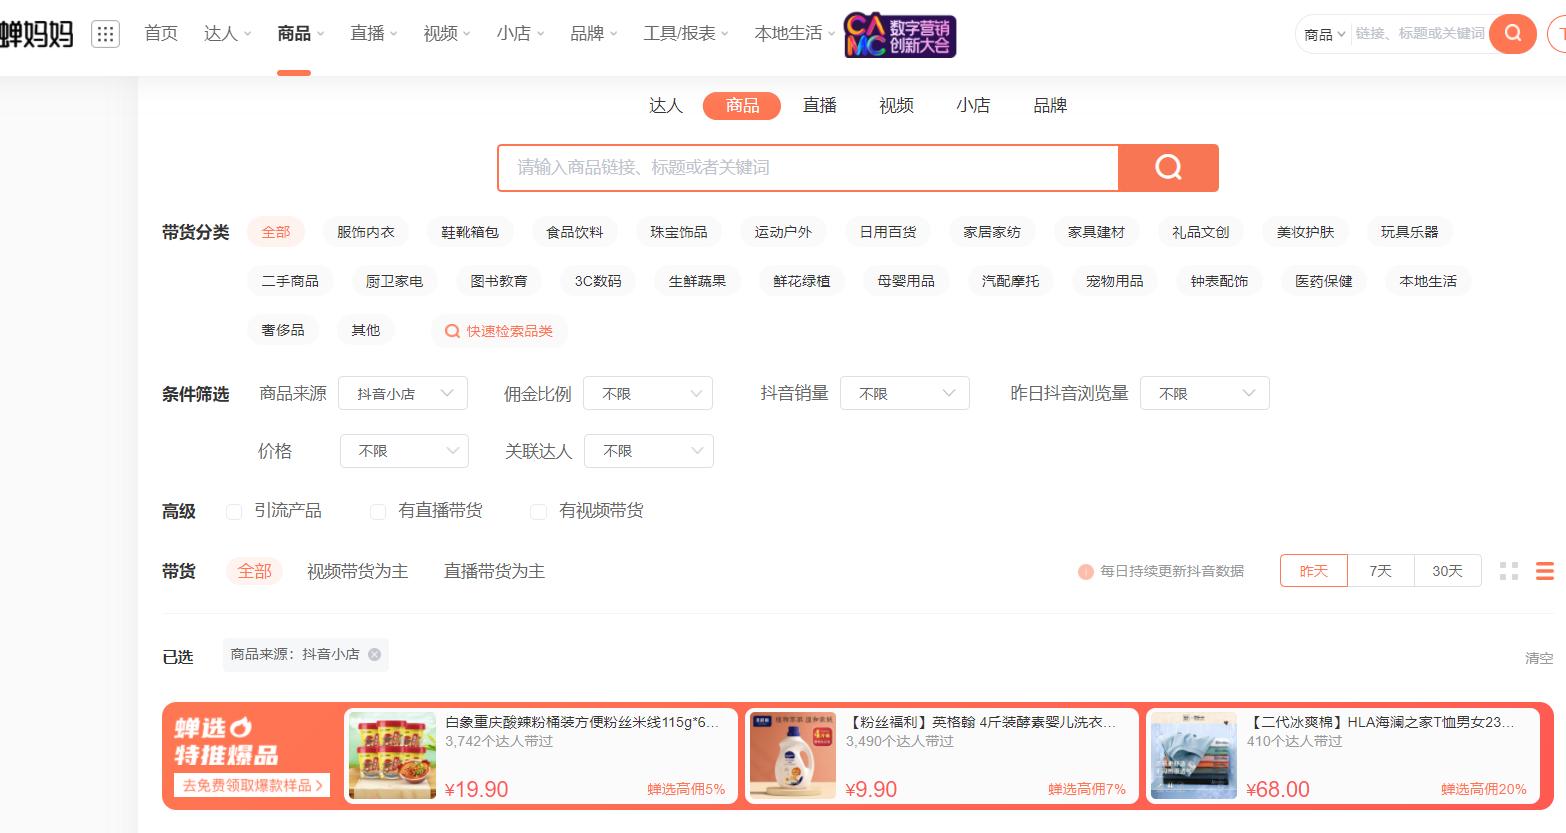This screenshot has height=833, width=1566.
Task: Open the 商品来源 dropdown
Action: coord(403,393)
